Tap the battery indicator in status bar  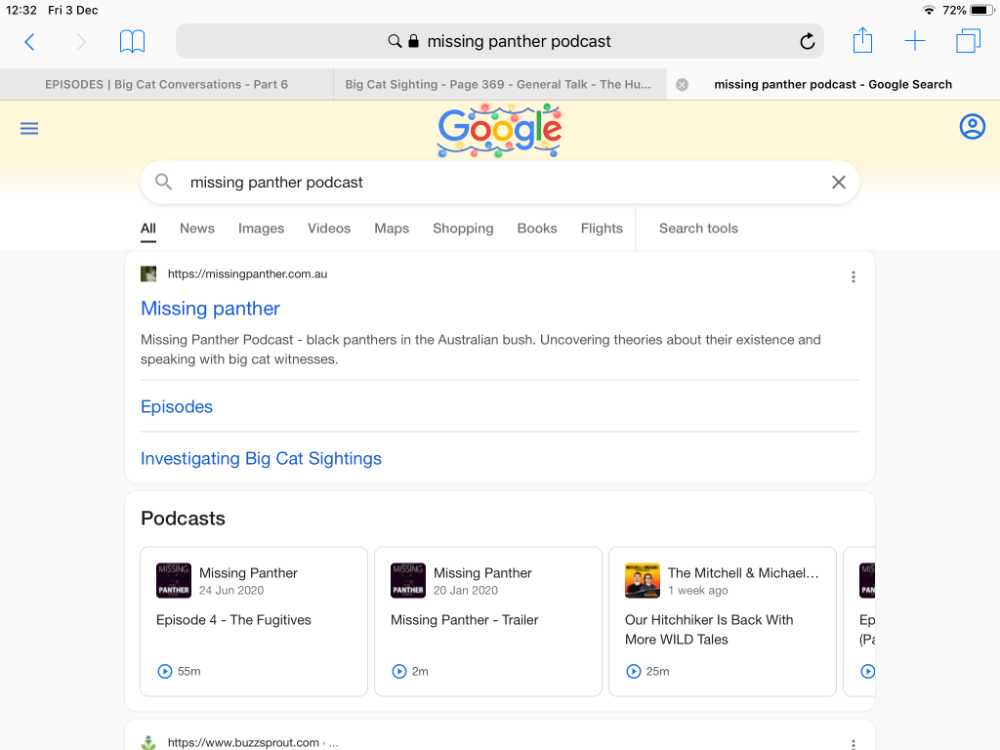point(982,10)
